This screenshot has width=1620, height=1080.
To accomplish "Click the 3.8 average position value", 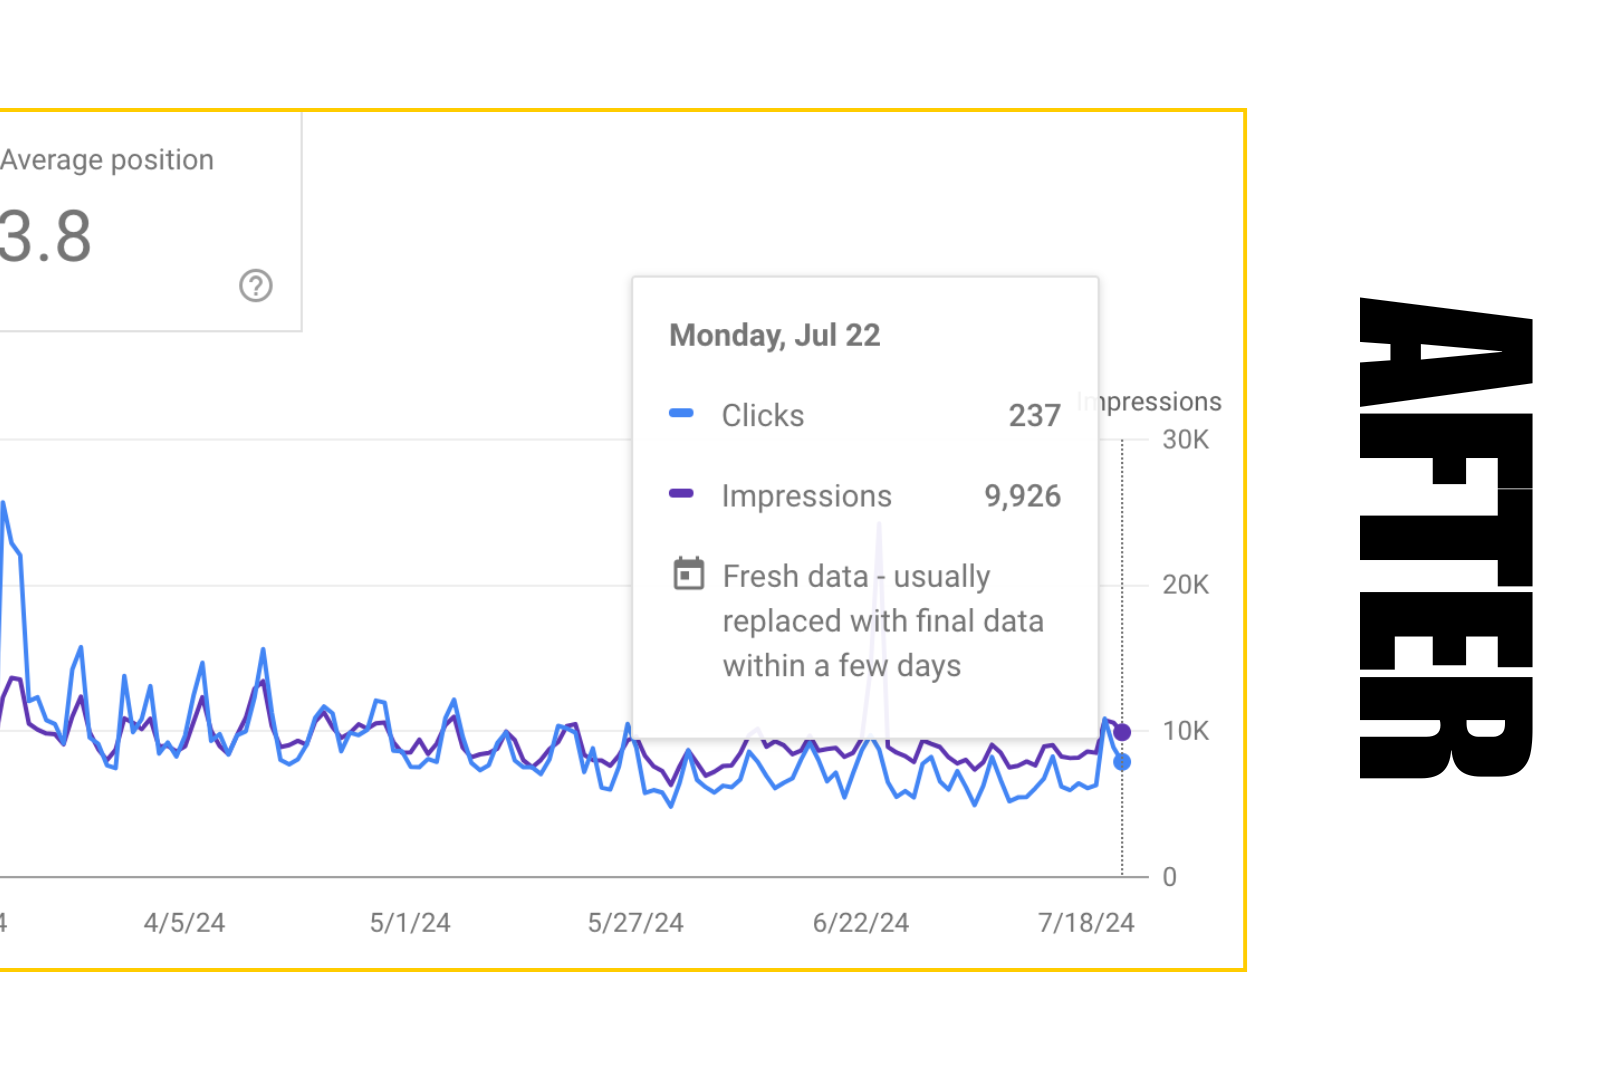I will point(46,237).
